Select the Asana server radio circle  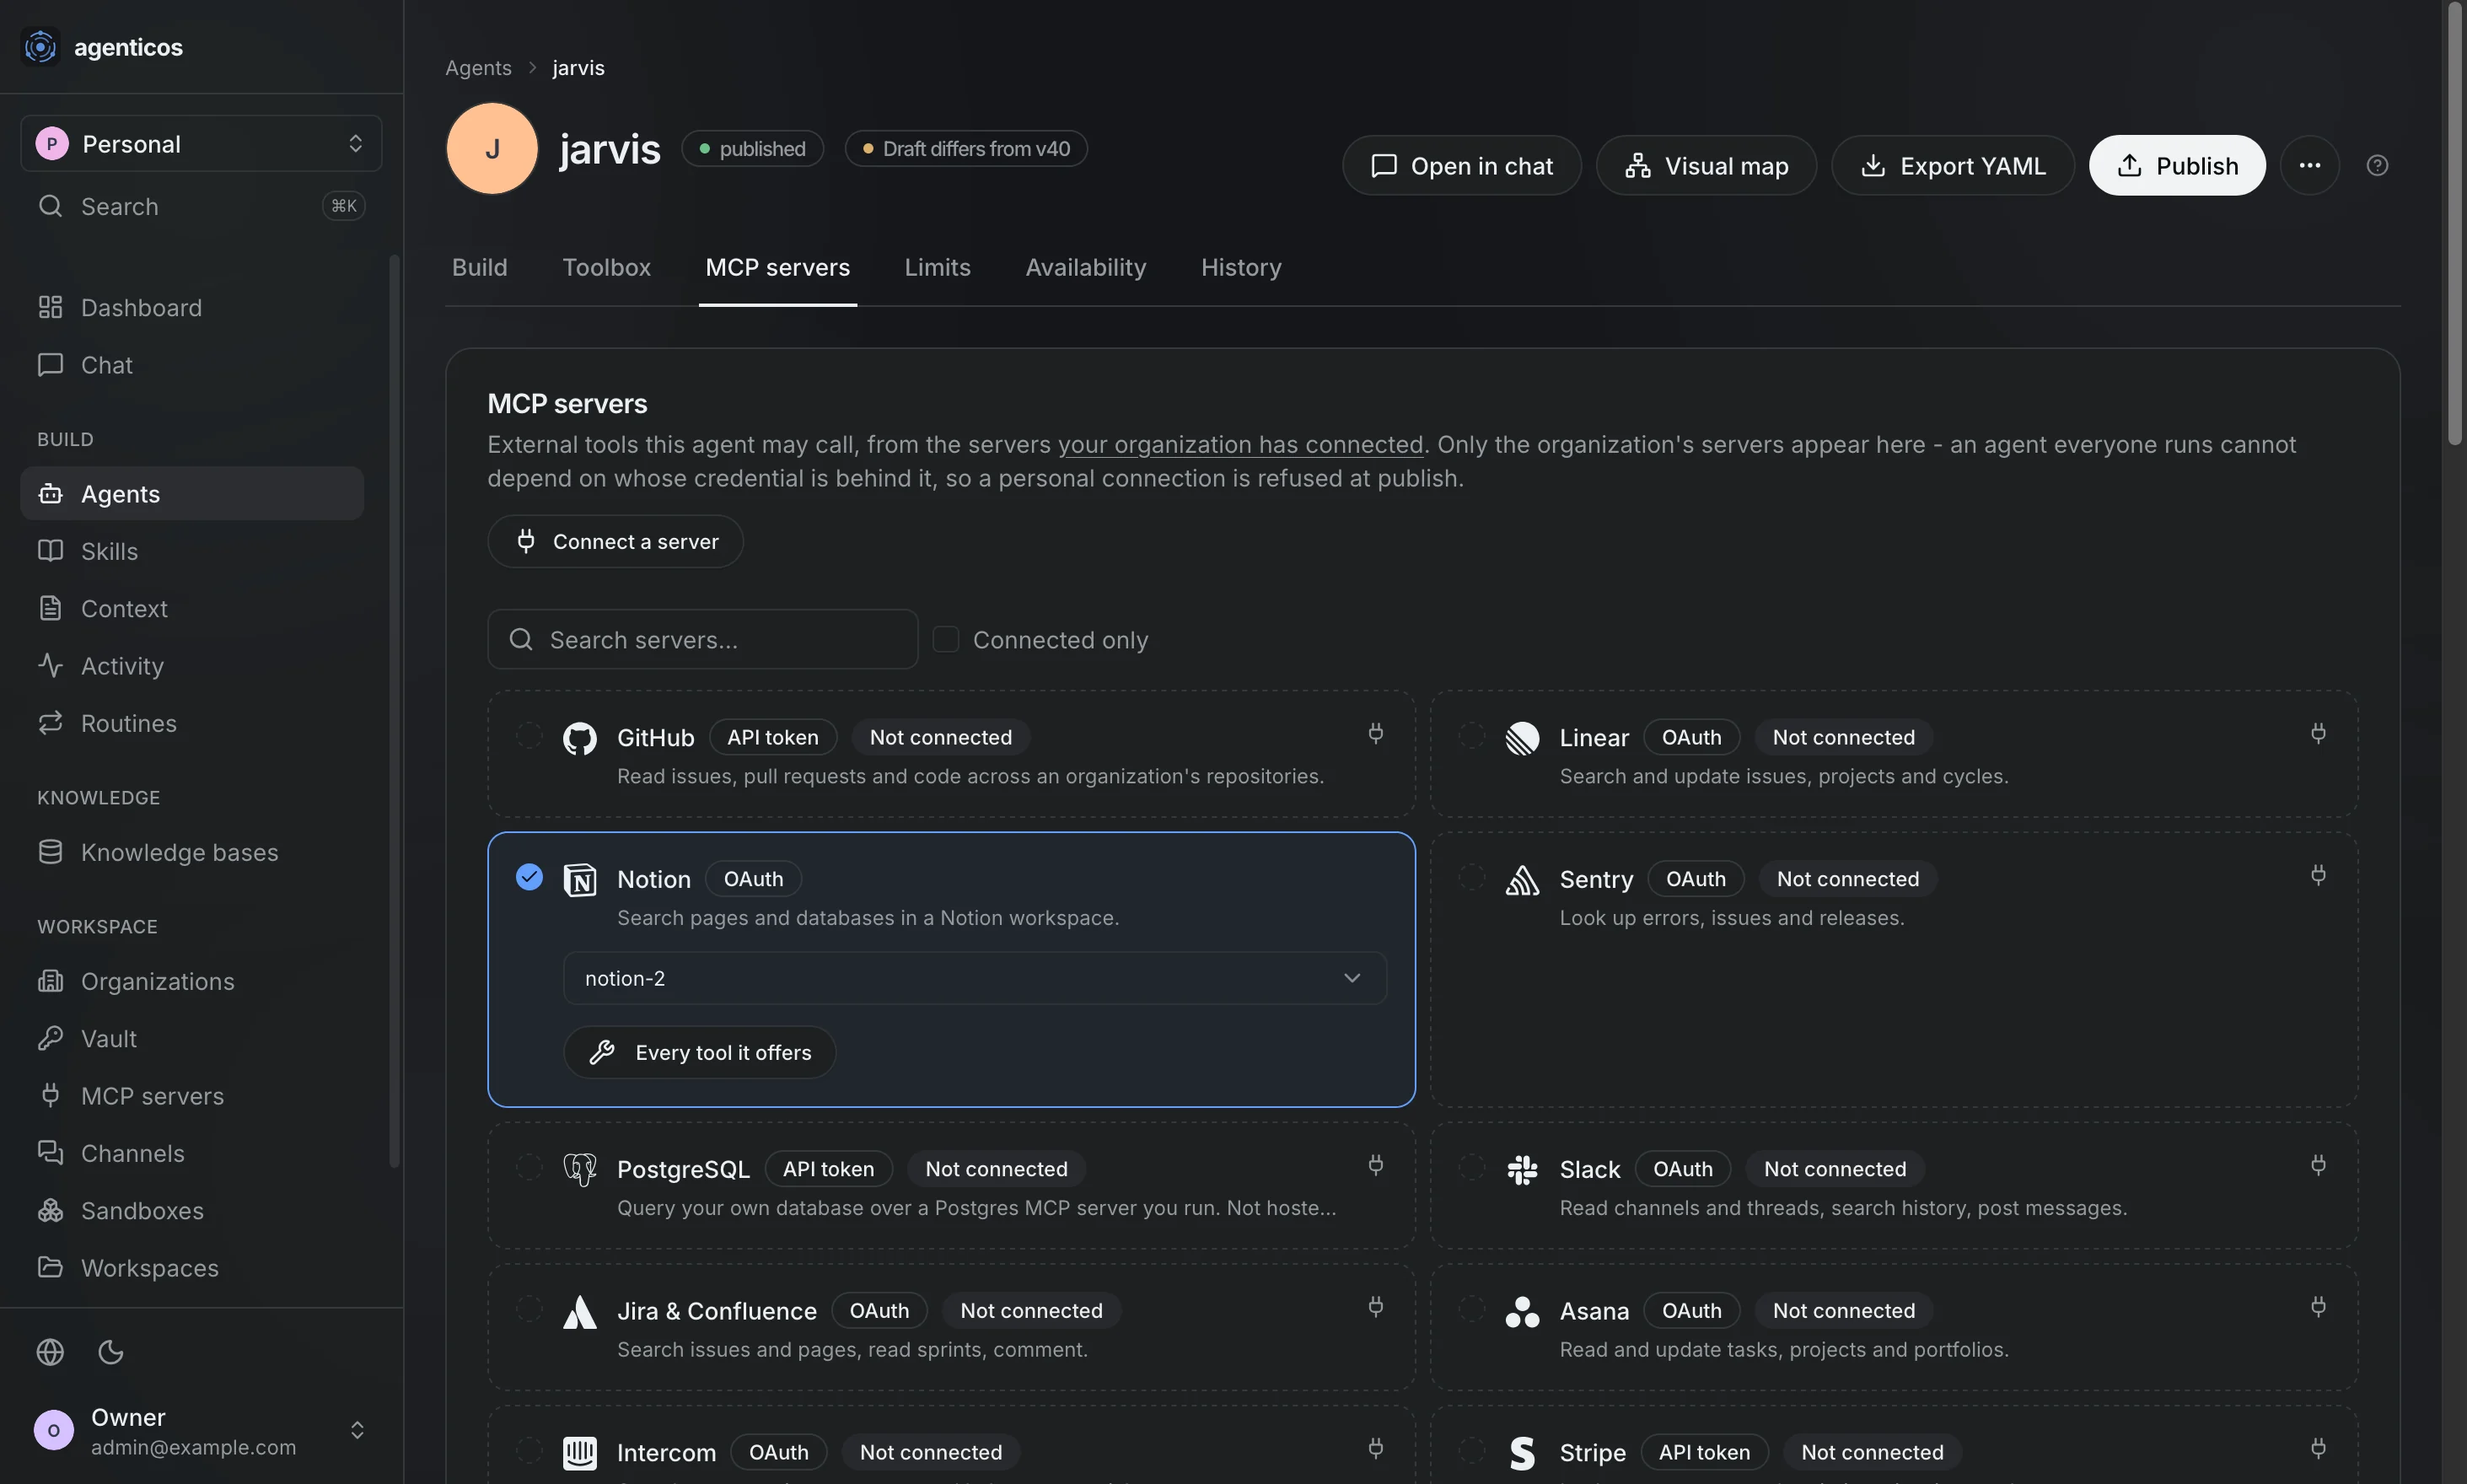[x=1471, y=1308]
